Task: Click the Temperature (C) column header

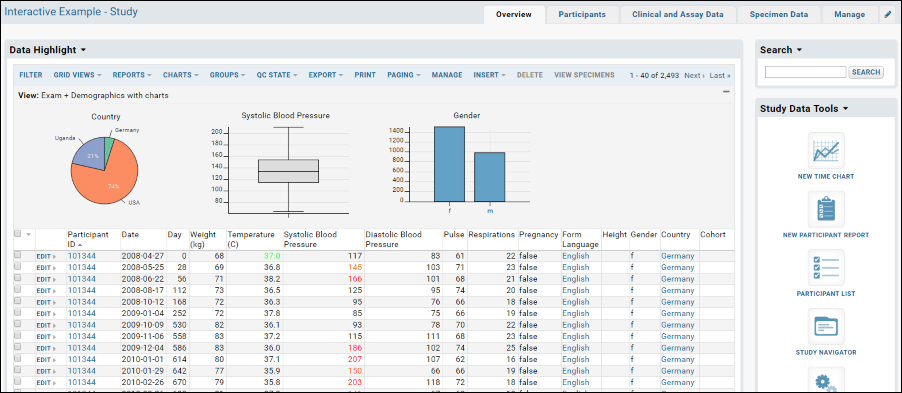Action: (251, 239)
